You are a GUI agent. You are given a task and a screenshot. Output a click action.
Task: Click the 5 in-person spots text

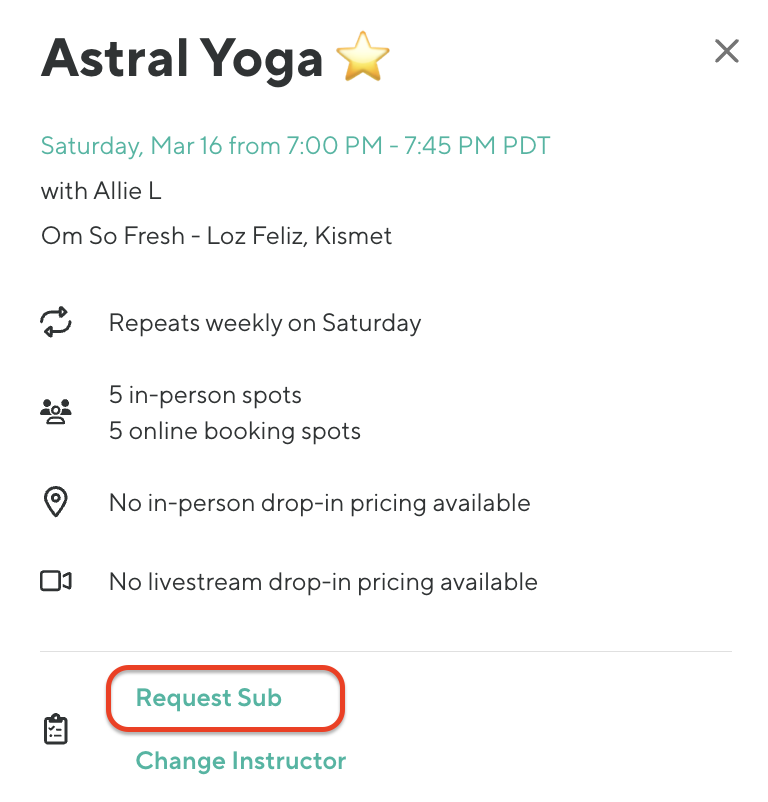[x=205, y=395]
